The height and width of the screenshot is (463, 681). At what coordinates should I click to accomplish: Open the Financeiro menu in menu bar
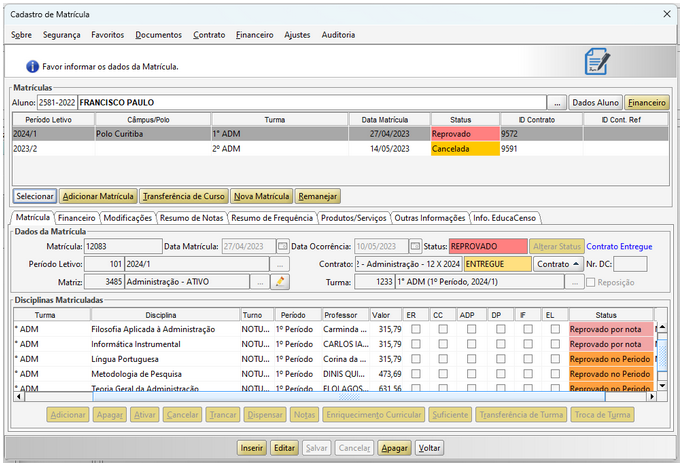pos(255,35)
